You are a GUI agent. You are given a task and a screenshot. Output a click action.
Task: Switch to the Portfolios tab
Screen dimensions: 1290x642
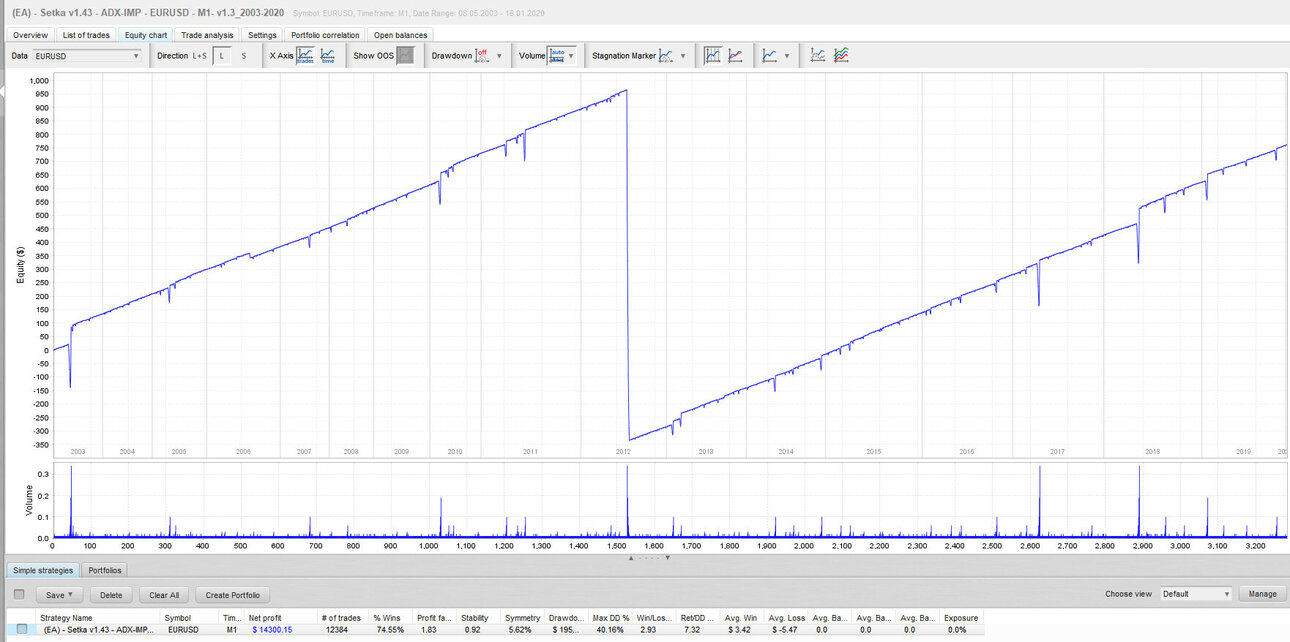105,570
